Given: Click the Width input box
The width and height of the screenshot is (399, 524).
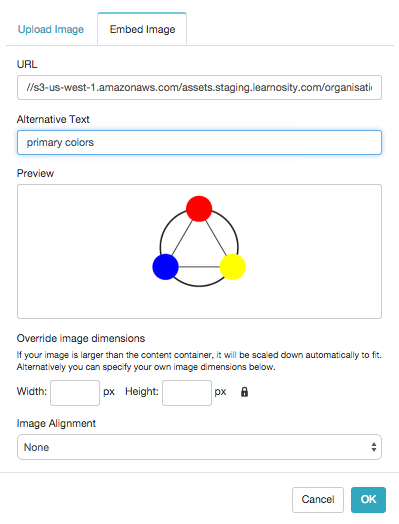Looking at the screenshot, I should pos(75,393).
